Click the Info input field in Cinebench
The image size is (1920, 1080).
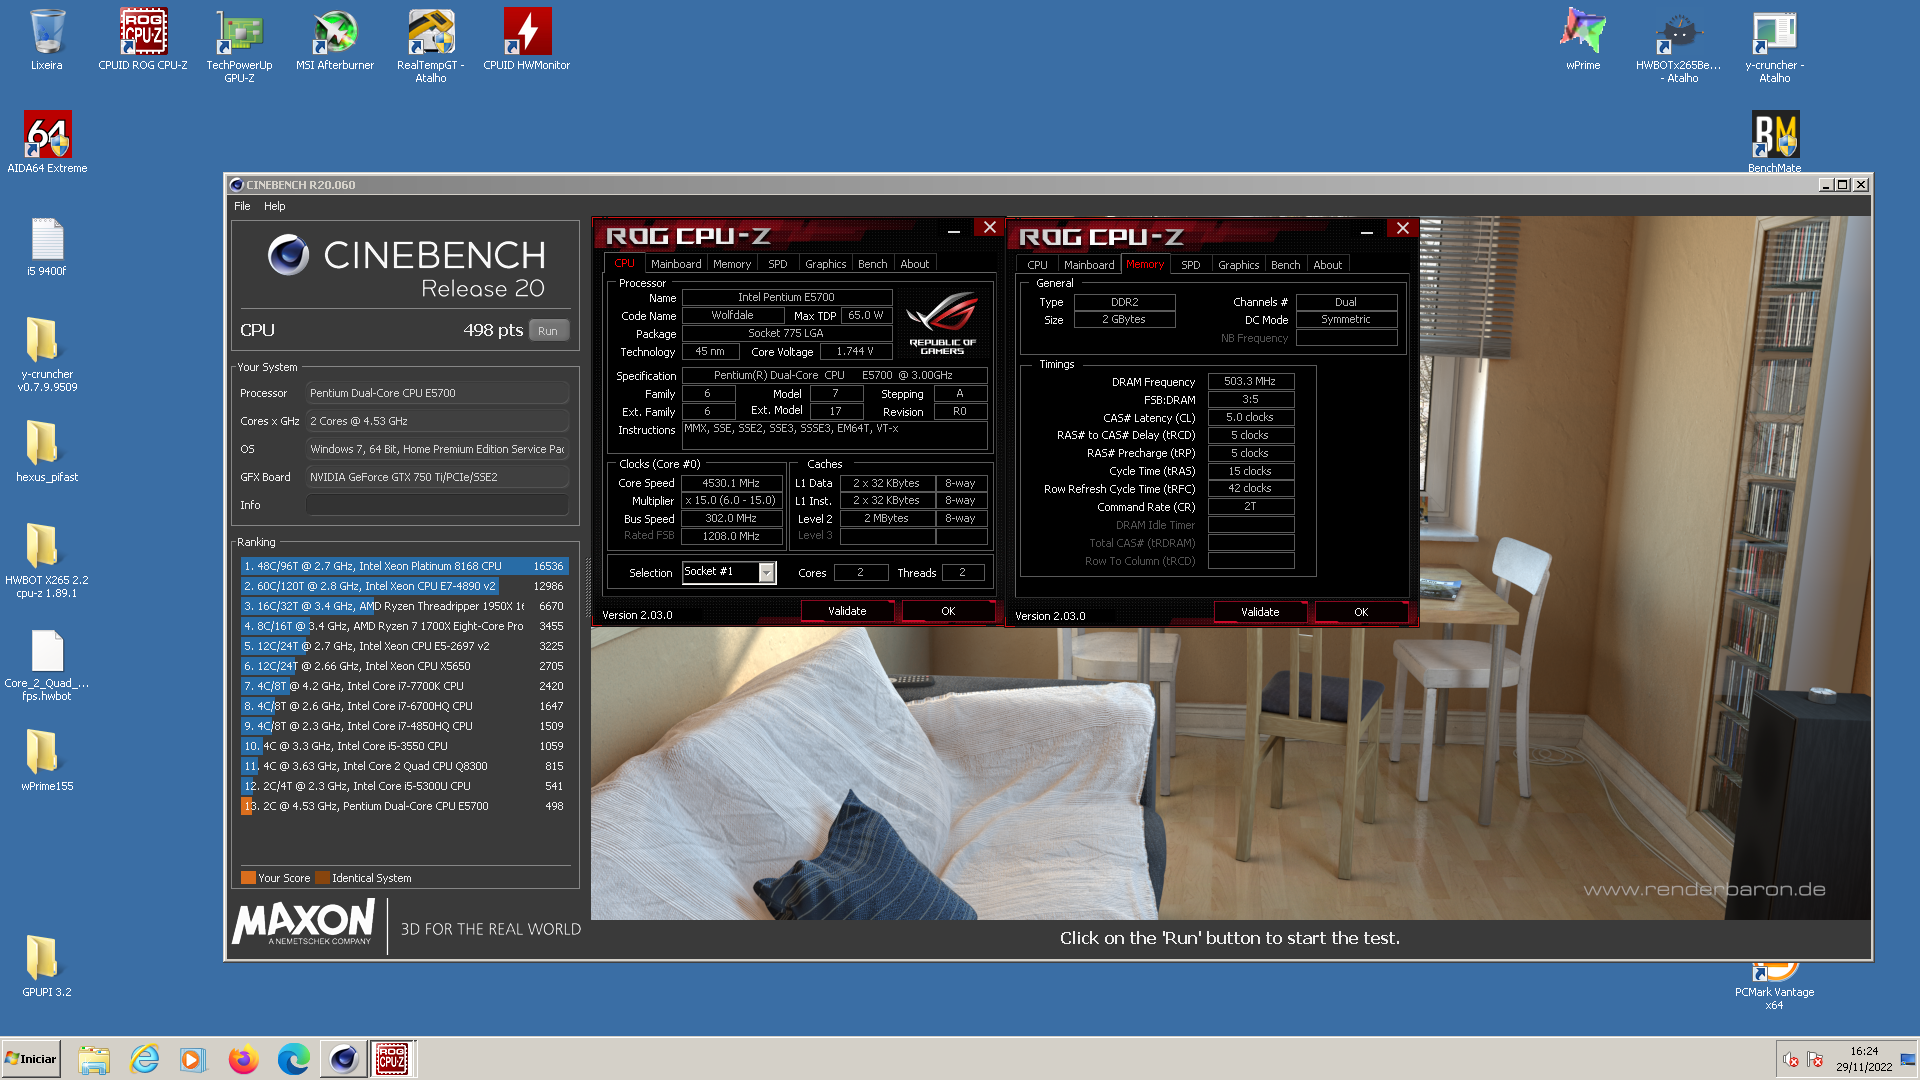pos(437,505)
